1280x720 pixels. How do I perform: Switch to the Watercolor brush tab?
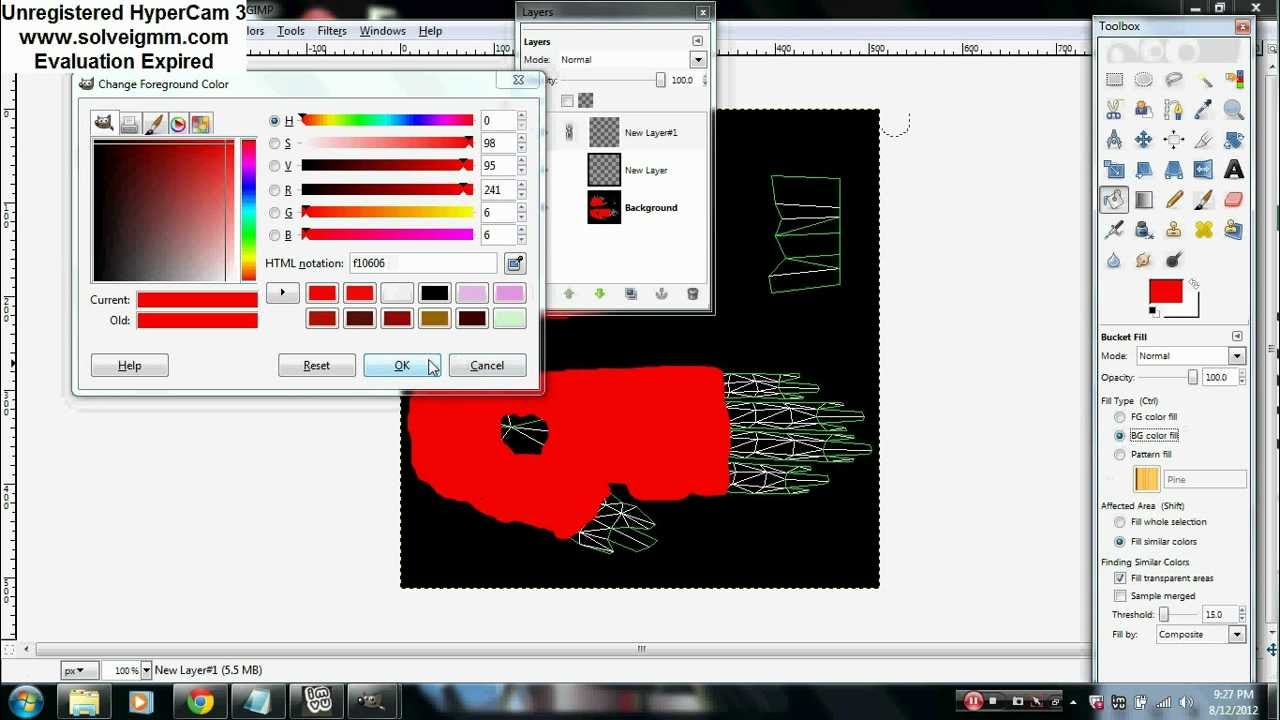pos(153,123)
